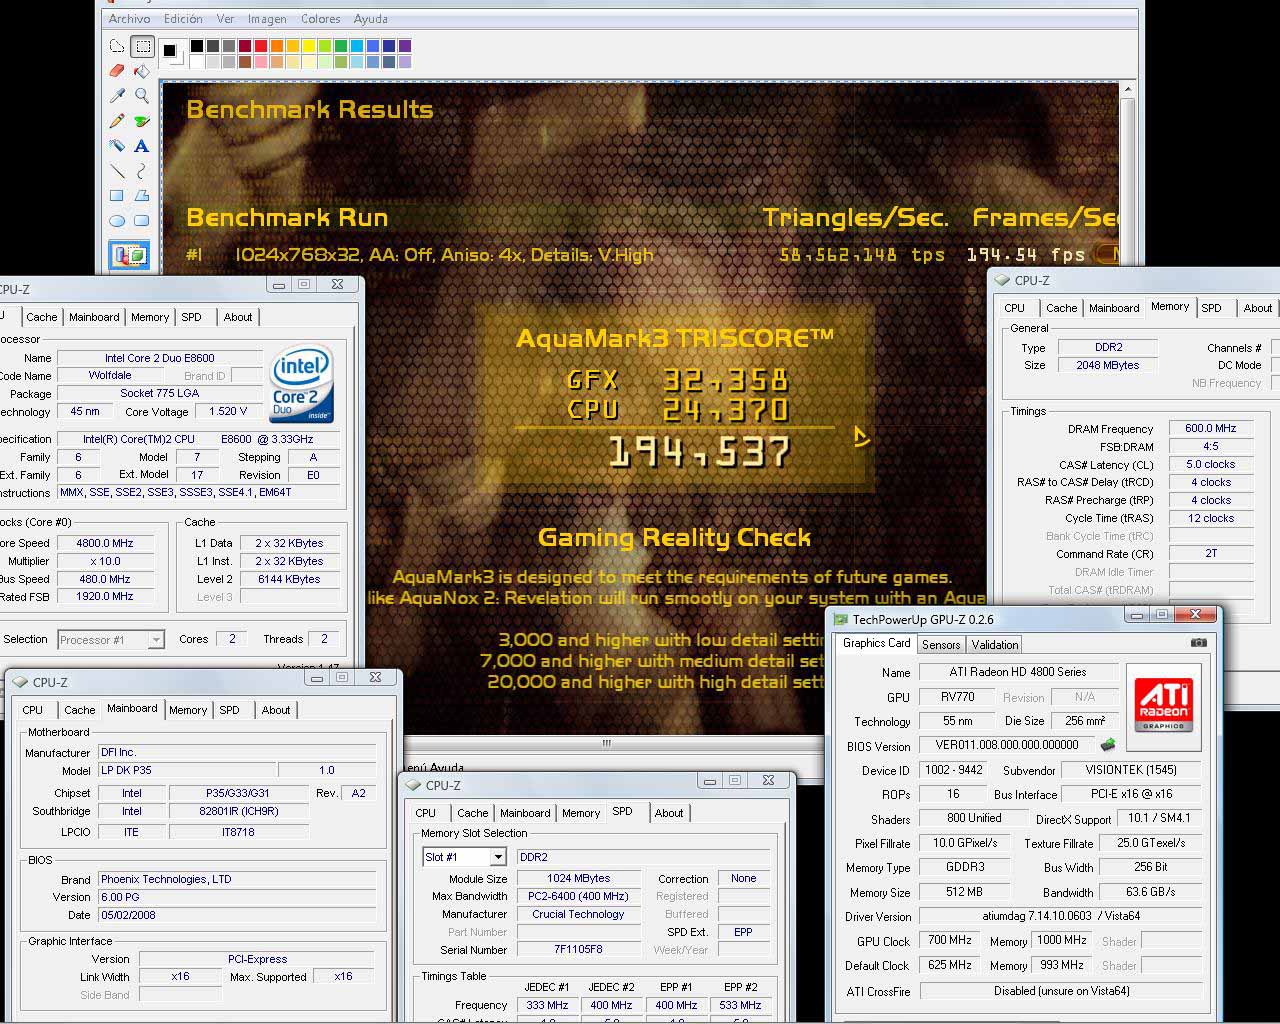1280x1024 pixels.
Task: Click the Driver Version atiumdag field
Action: click(x=1062, y=917)
